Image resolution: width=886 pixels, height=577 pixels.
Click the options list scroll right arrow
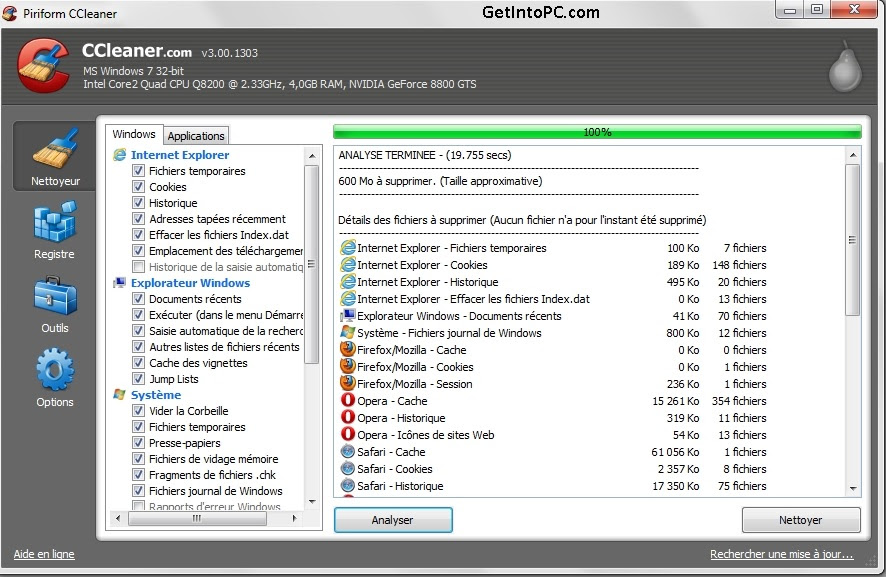(x=294, y=518)
